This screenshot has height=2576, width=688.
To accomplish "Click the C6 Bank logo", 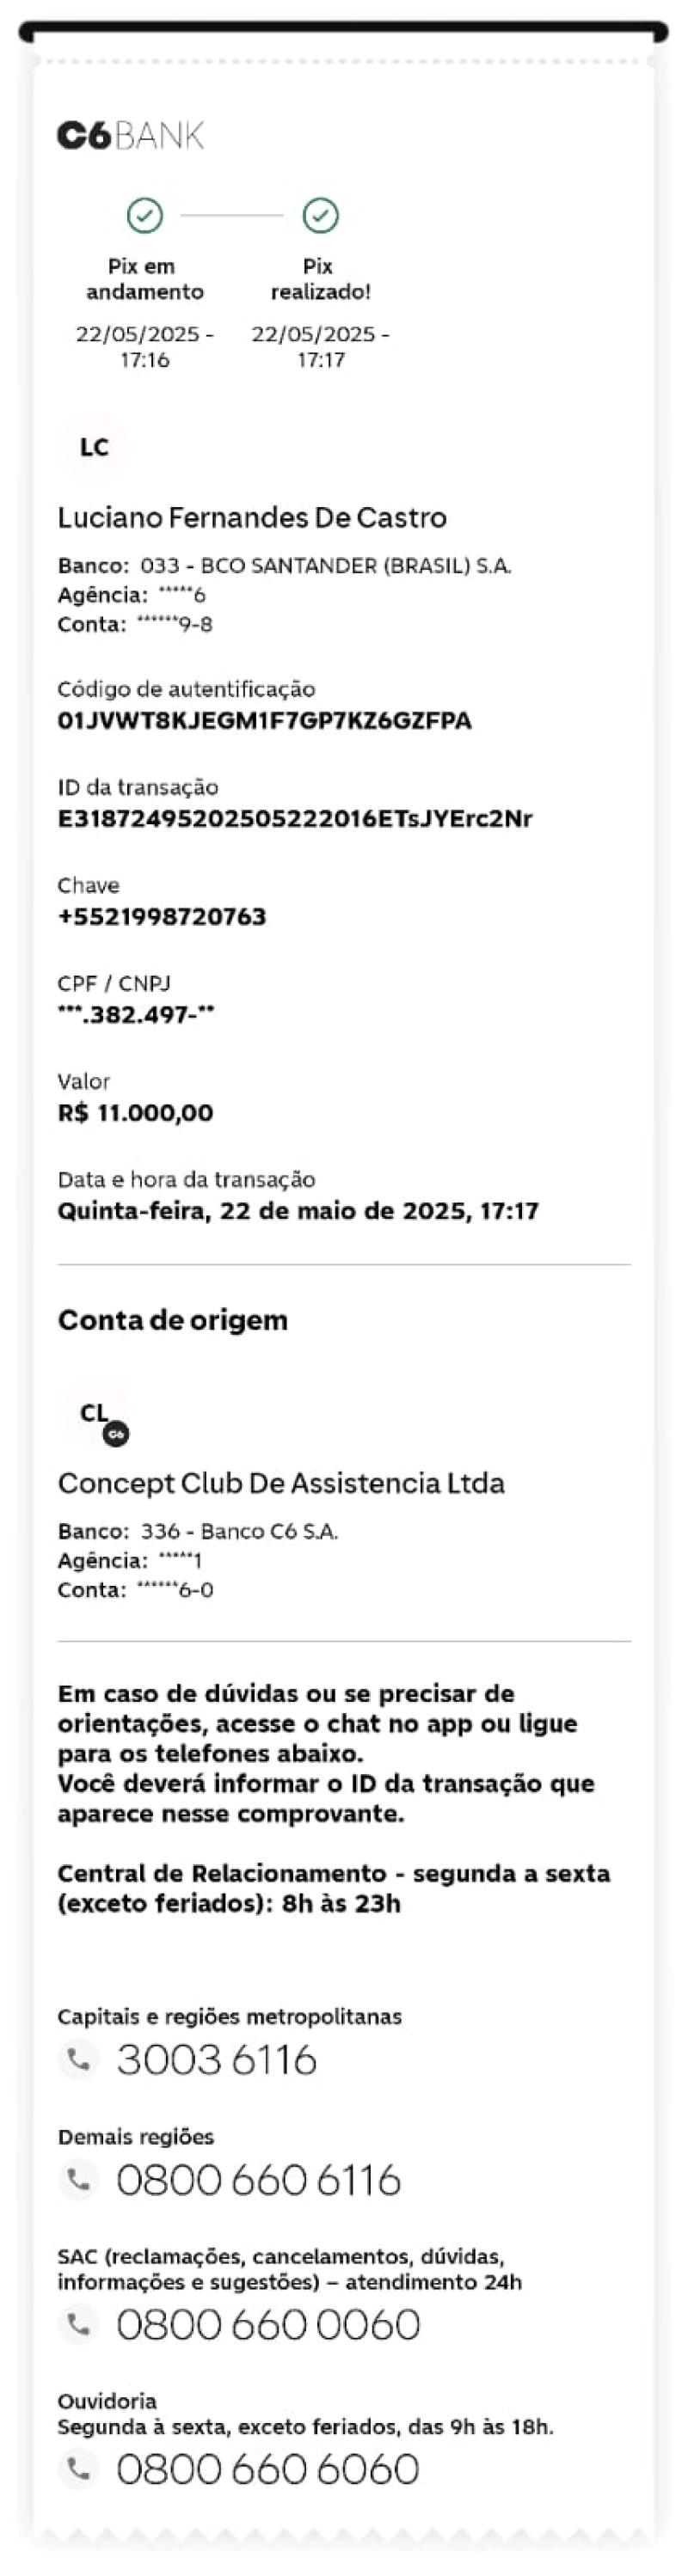I will [130, 135].
